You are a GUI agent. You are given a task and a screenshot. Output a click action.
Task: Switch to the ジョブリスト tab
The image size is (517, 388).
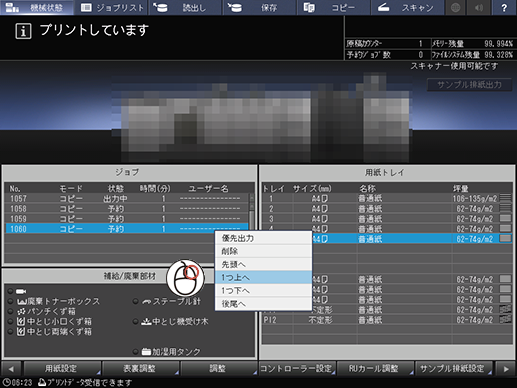[112, 7]
